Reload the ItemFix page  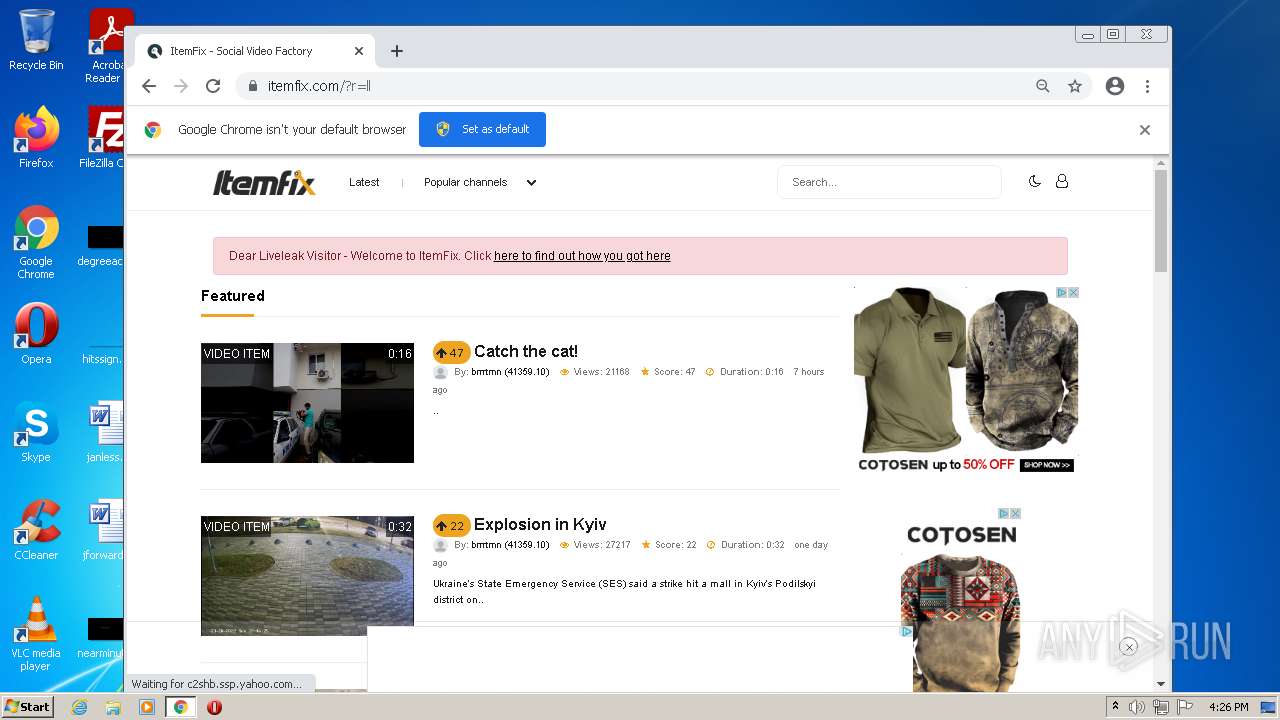(213, 86)
